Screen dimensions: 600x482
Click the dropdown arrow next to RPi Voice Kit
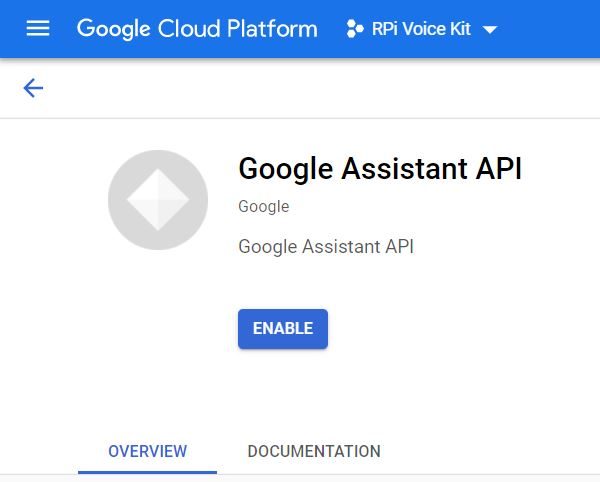(x=490, y=29)
